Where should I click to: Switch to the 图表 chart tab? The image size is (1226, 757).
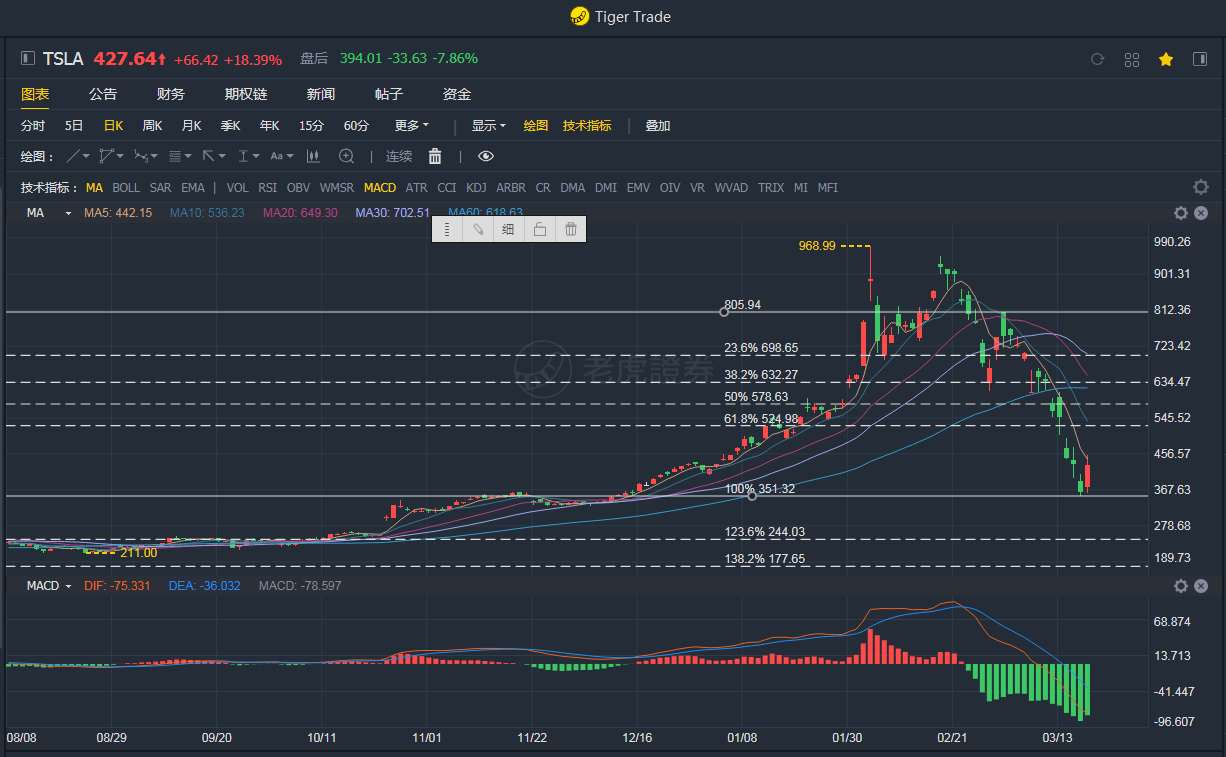[35, 94]
